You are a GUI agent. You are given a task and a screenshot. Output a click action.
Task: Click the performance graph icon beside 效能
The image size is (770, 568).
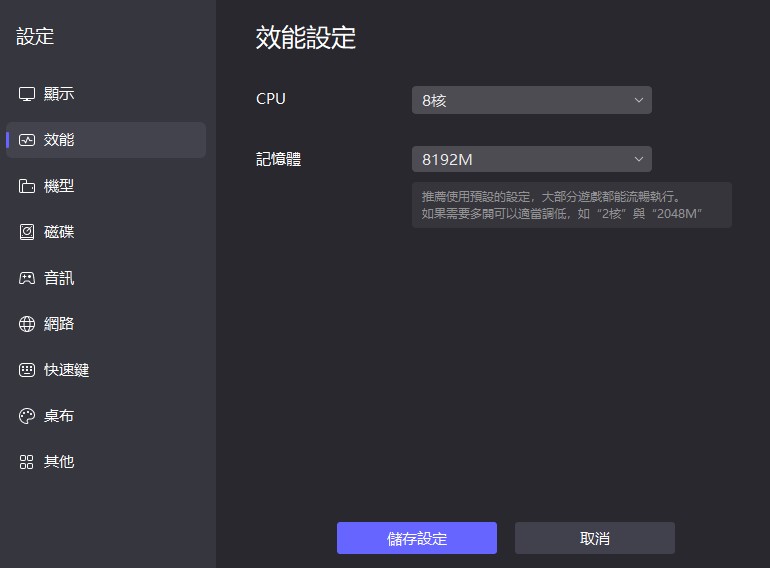(x=27, y=140)
